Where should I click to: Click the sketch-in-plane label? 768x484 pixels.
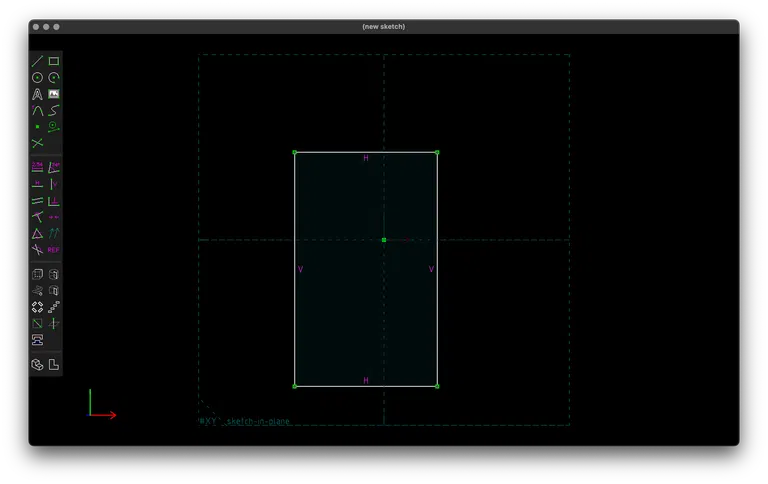point(258,421)
